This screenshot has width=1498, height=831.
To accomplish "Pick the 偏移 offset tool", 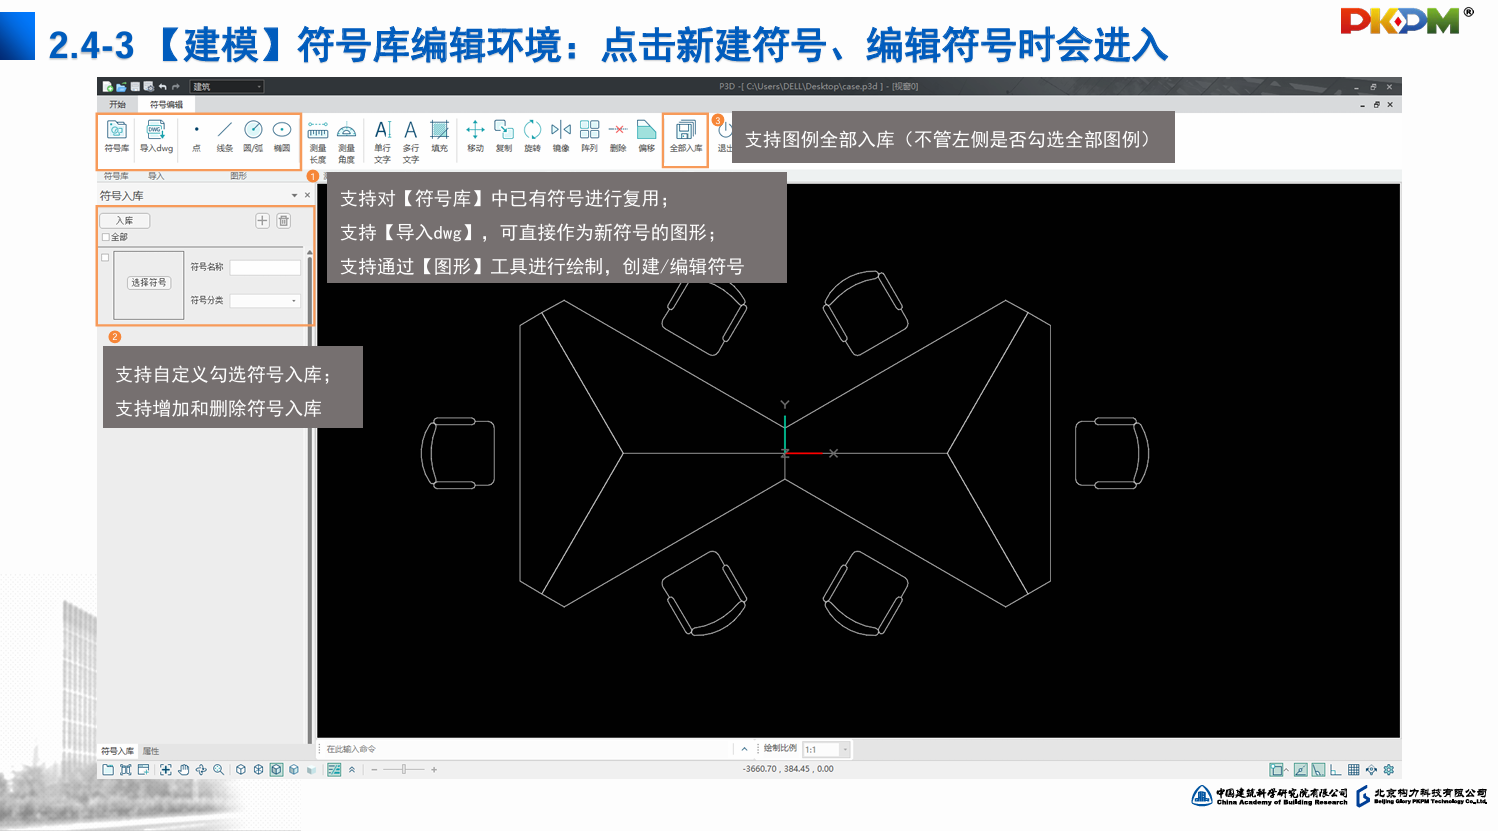I will pyautogui.click(x=647, y=136).
